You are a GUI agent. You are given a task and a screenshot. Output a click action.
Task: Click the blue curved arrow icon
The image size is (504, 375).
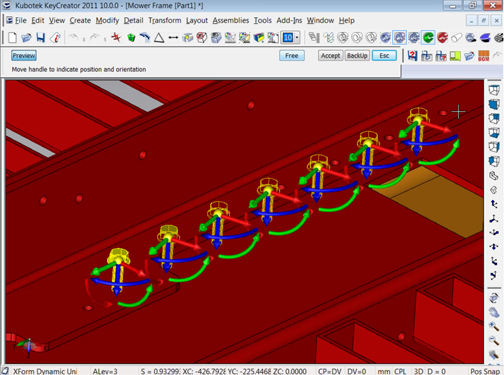145,37
